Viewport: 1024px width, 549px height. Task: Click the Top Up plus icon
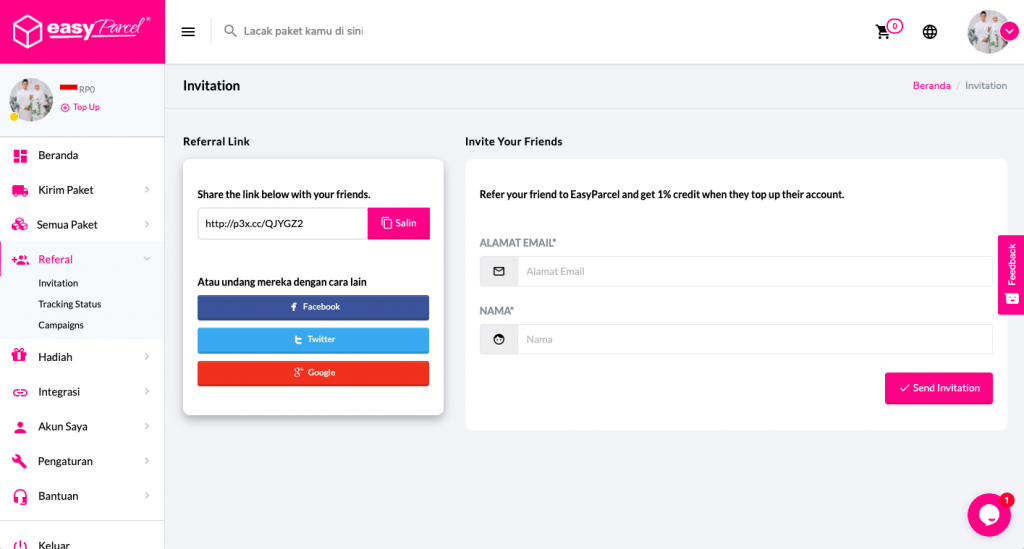click(x=66, y=107)
